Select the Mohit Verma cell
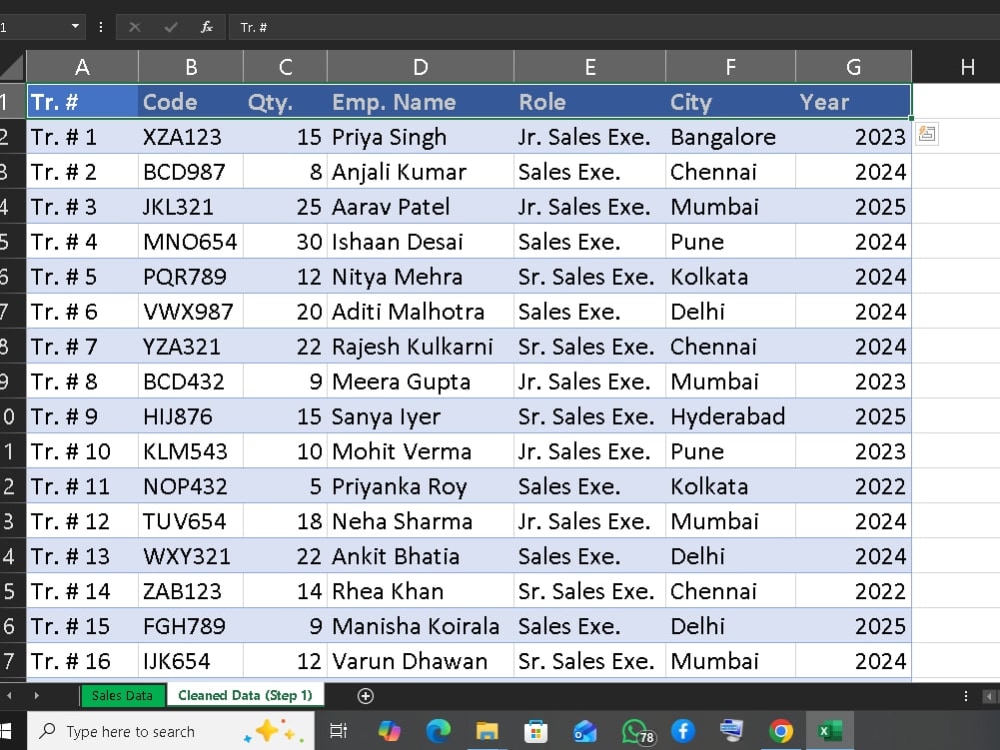This screenshot has width=1000, height=750. point(420,452)
